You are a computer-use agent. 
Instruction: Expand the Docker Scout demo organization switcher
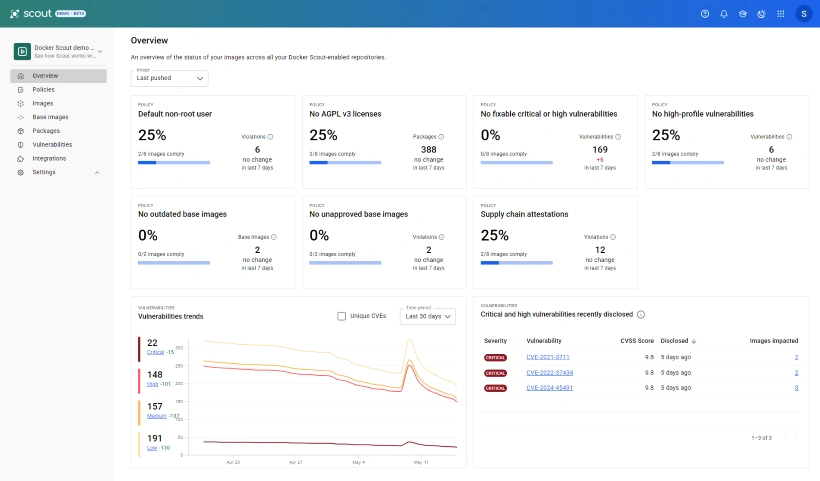click(x=100, y=51)
